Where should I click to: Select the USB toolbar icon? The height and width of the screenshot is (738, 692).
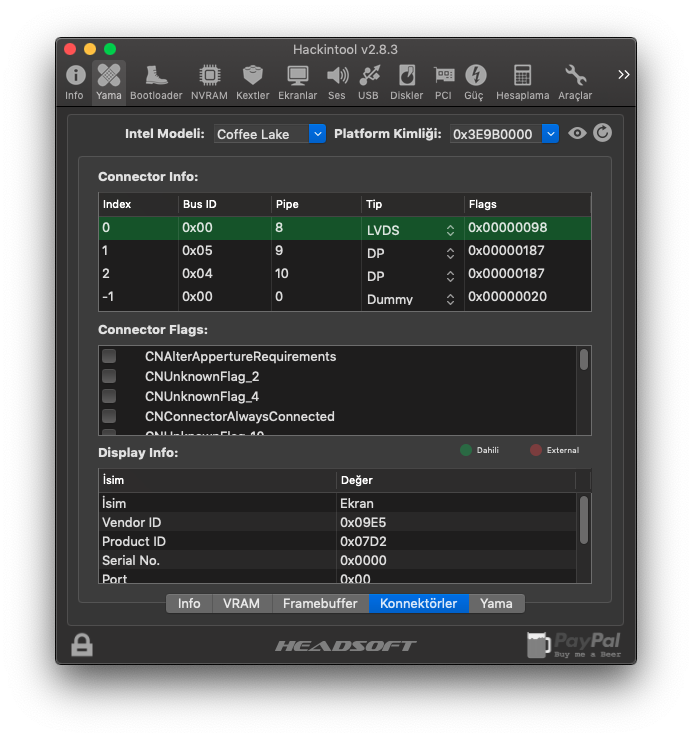368,81
